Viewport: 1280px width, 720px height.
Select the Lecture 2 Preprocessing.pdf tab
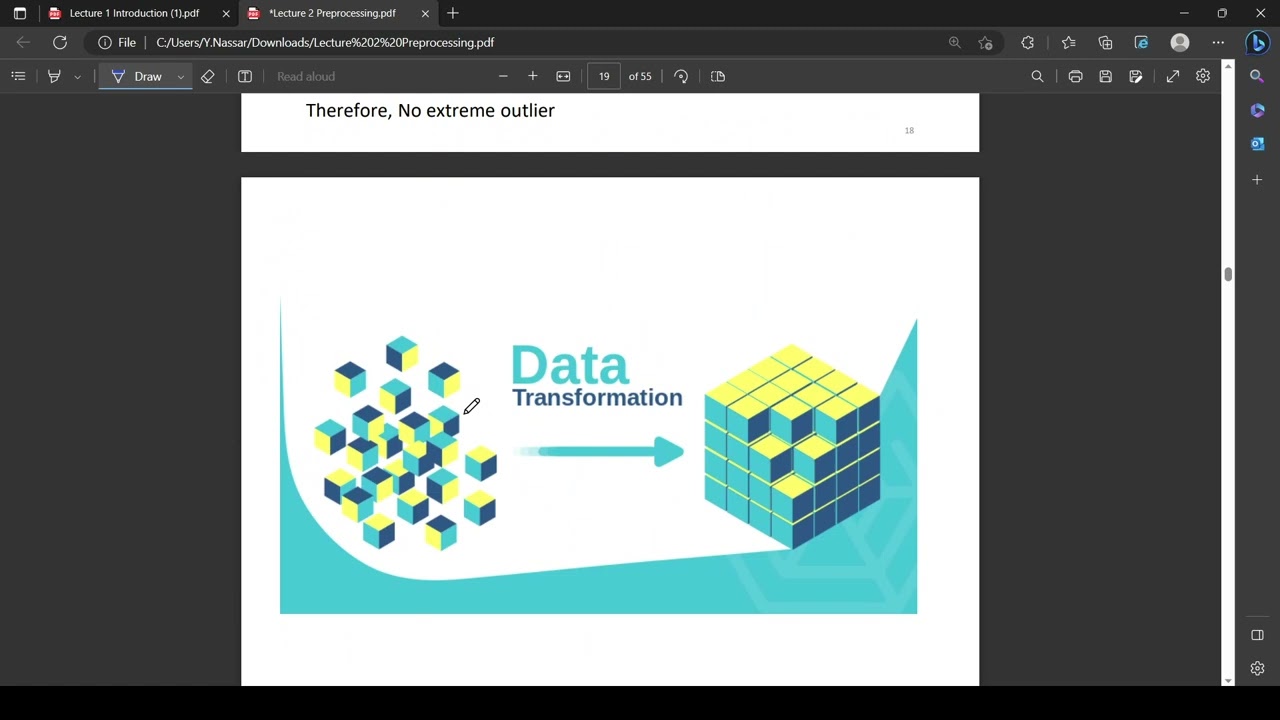(332, 13)
